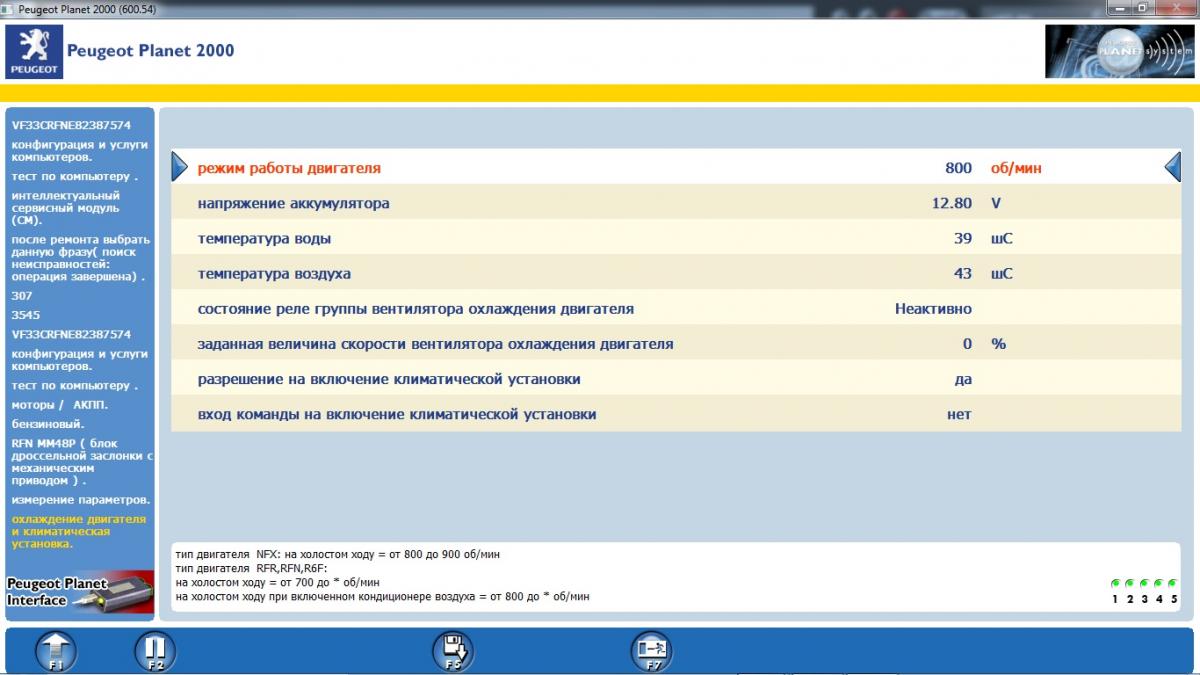Click the blue arrow left of the engine speed row
The width and height of the screenshot is (1200, 675).
(x=179, y=167)
